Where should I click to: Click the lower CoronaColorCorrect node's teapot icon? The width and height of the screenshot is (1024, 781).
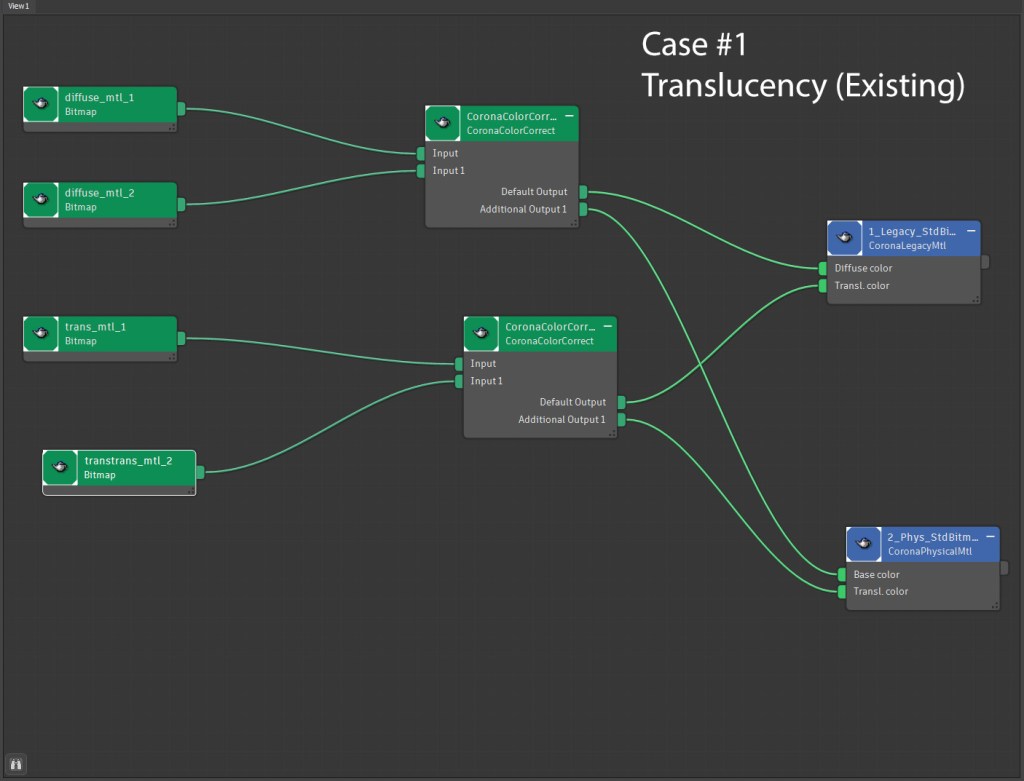[481, 334]
